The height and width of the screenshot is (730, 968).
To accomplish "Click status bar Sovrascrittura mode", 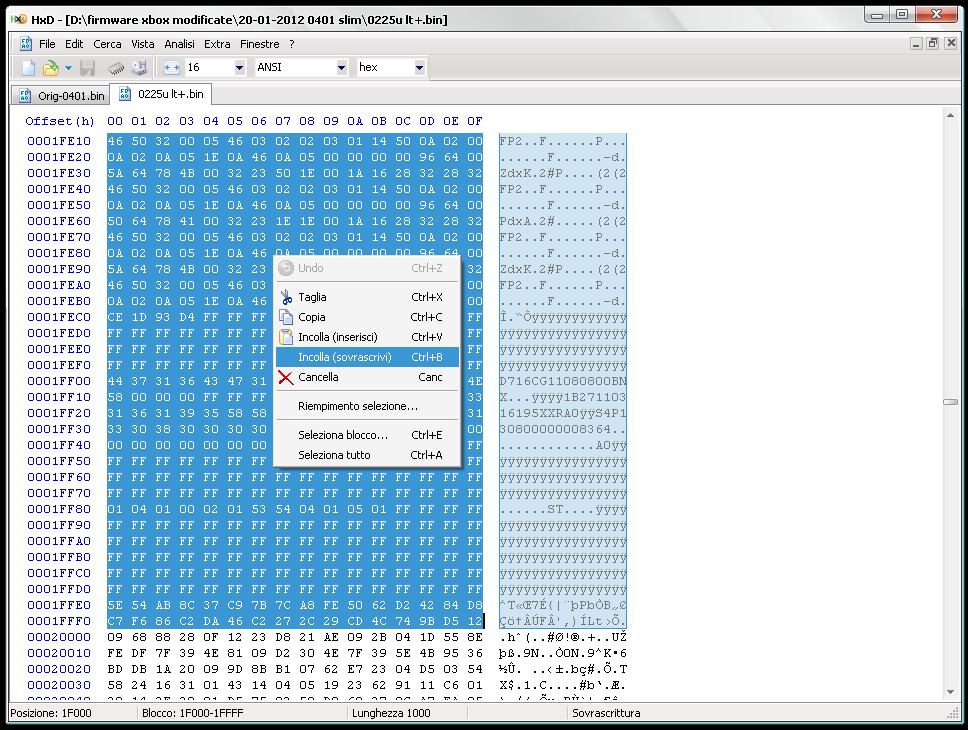I will point(606,713).
